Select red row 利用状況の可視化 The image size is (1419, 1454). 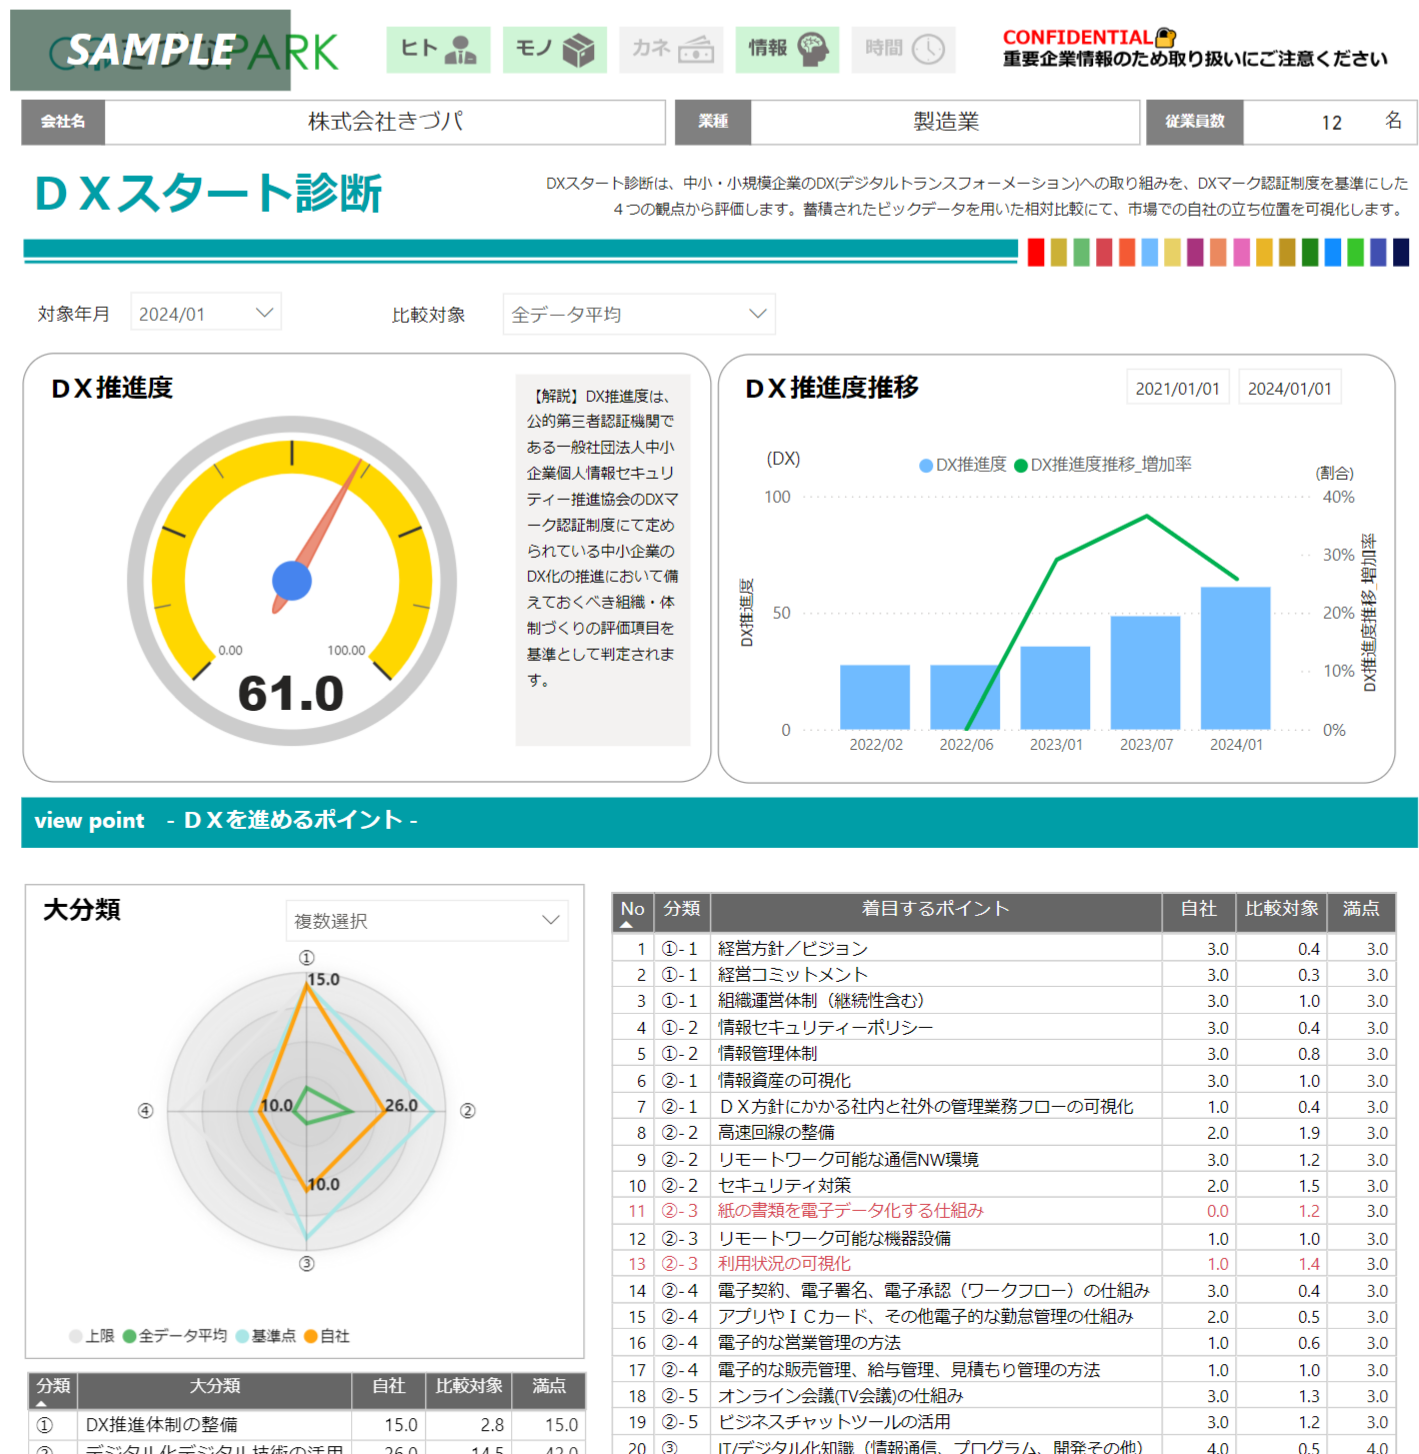[x=1004, y=1264]
